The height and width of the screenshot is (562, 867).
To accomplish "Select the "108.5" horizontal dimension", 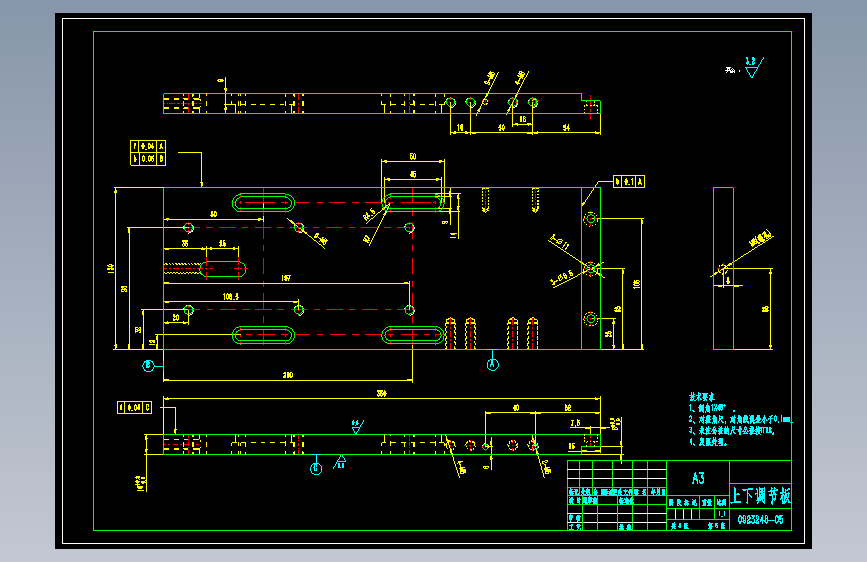I will (231, 296).
